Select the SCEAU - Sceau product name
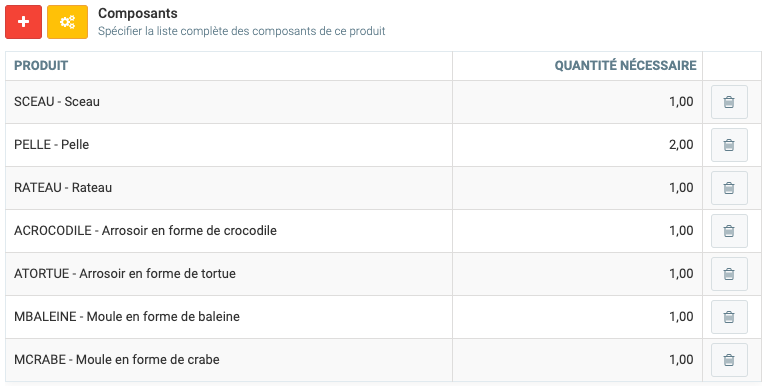Image resolution: width=767 pixels, height=386 pixels. pos(57,102)
